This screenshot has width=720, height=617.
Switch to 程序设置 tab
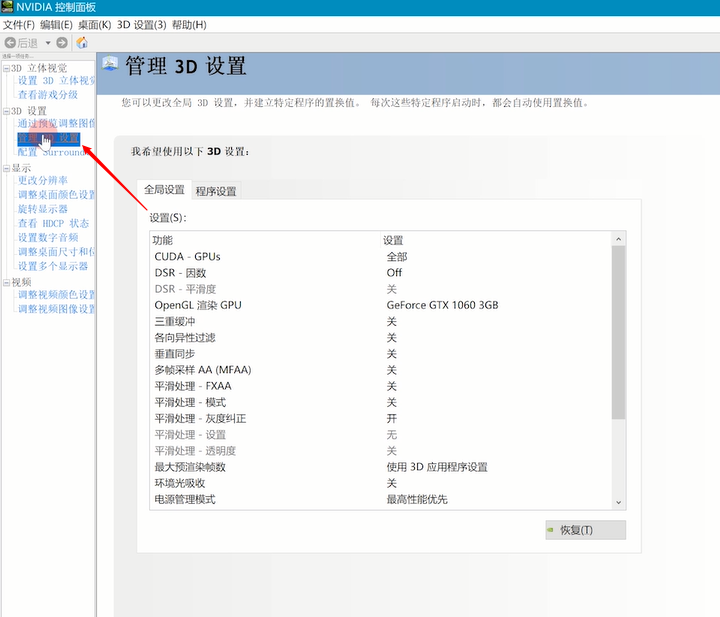tap(216, 191)
